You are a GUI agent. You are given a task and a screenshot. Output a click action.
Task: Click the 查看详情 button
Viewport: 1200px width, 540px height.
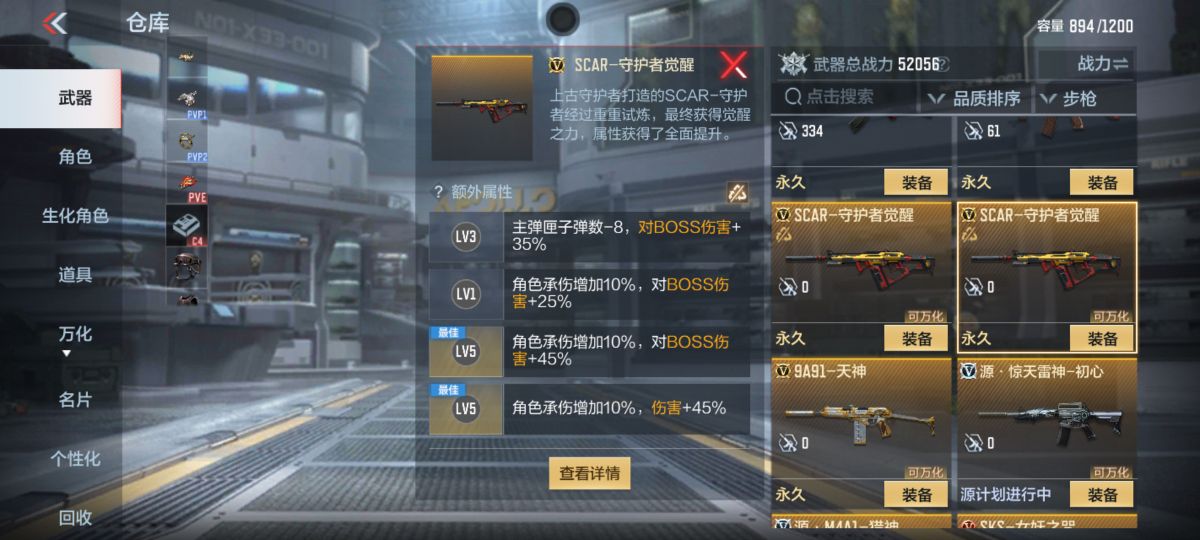click(x=589, y=473)
